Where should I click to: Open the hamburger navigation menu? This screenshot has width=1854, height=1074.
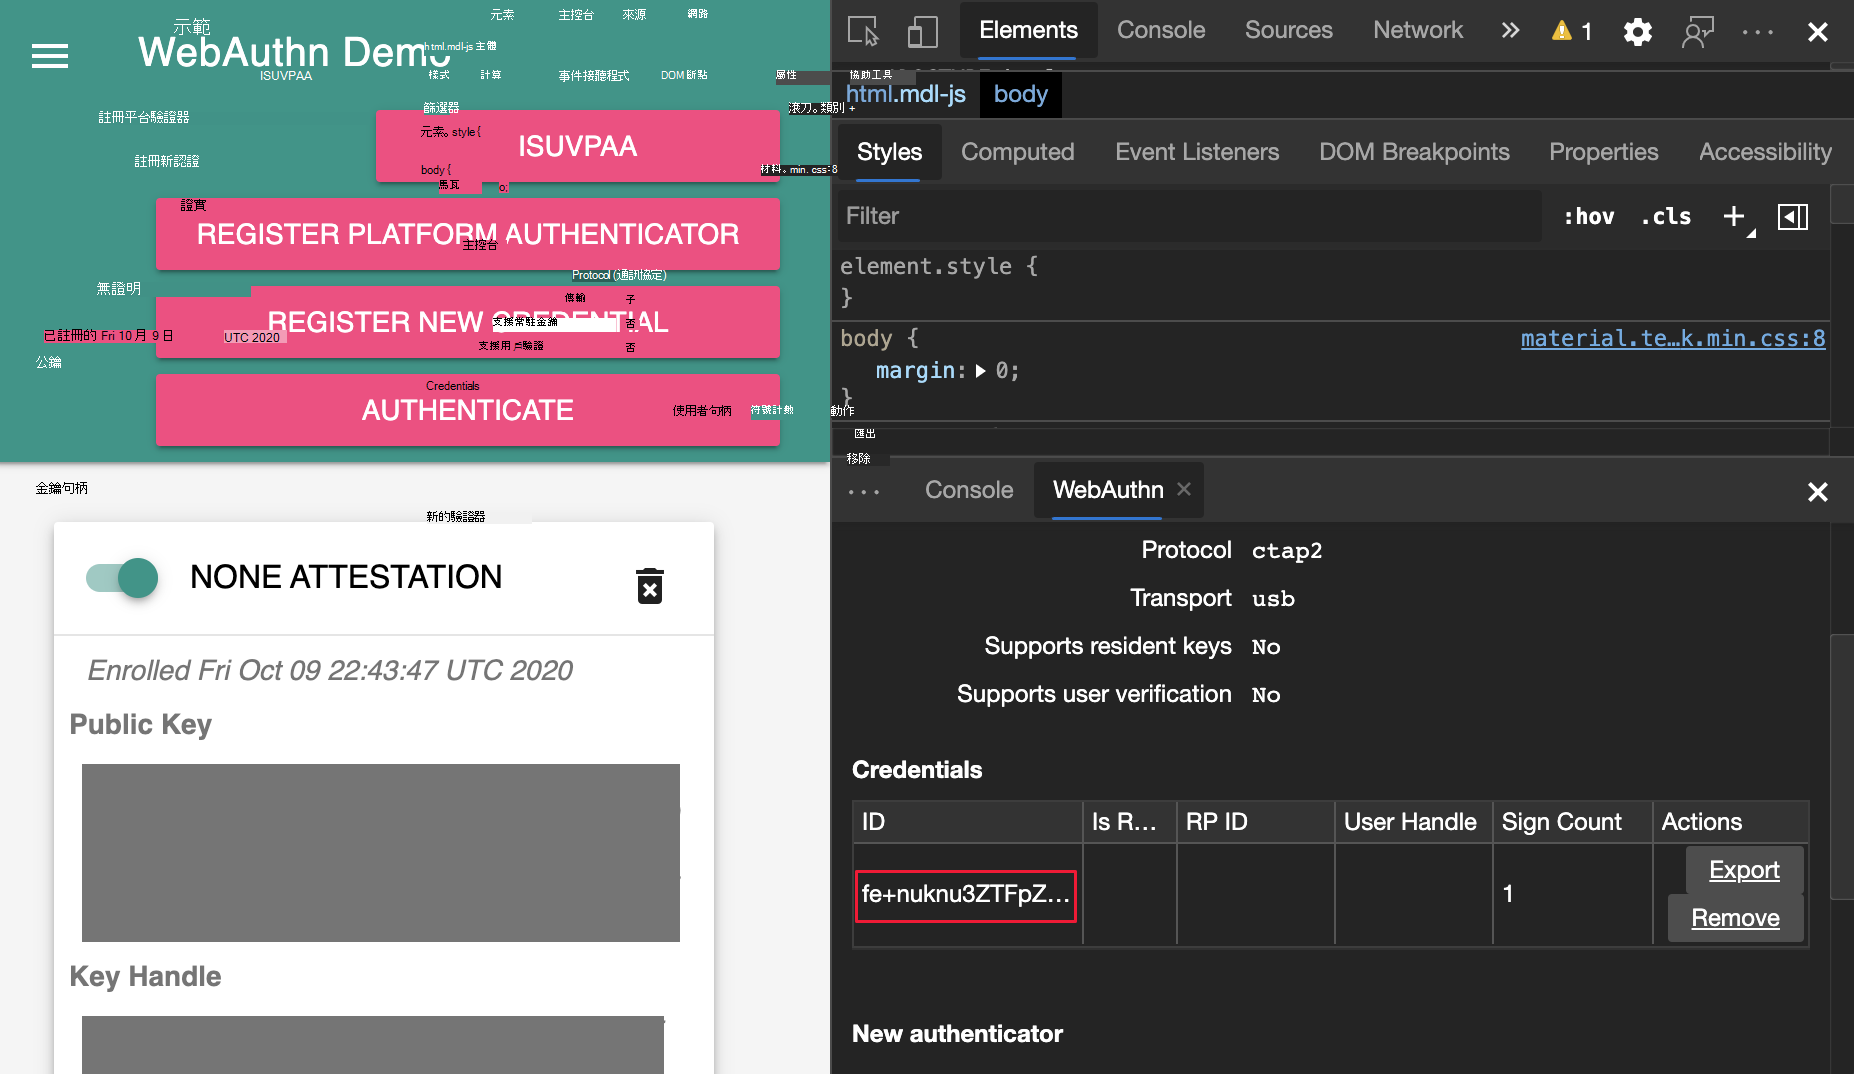(50, 56)
